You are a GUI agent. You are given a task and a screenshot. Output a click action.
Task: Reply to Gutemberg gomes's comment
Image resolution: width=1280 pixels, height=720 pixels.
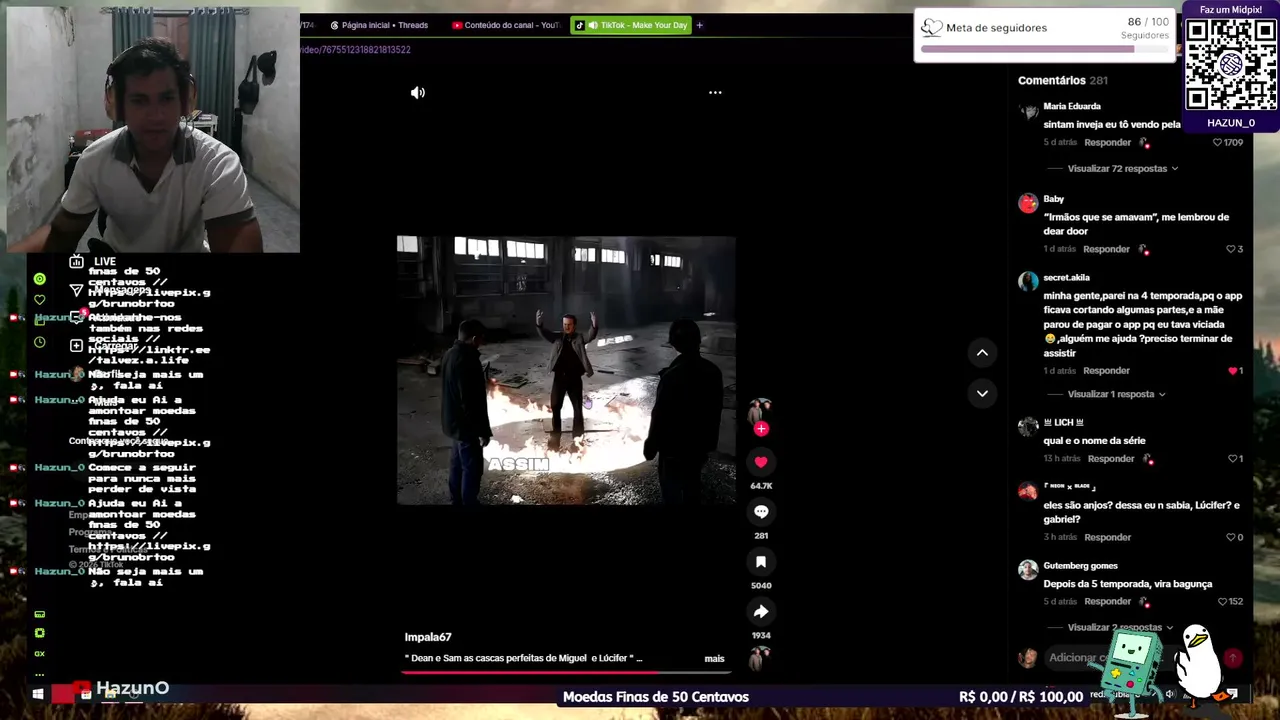click(x=1107, y=602)
